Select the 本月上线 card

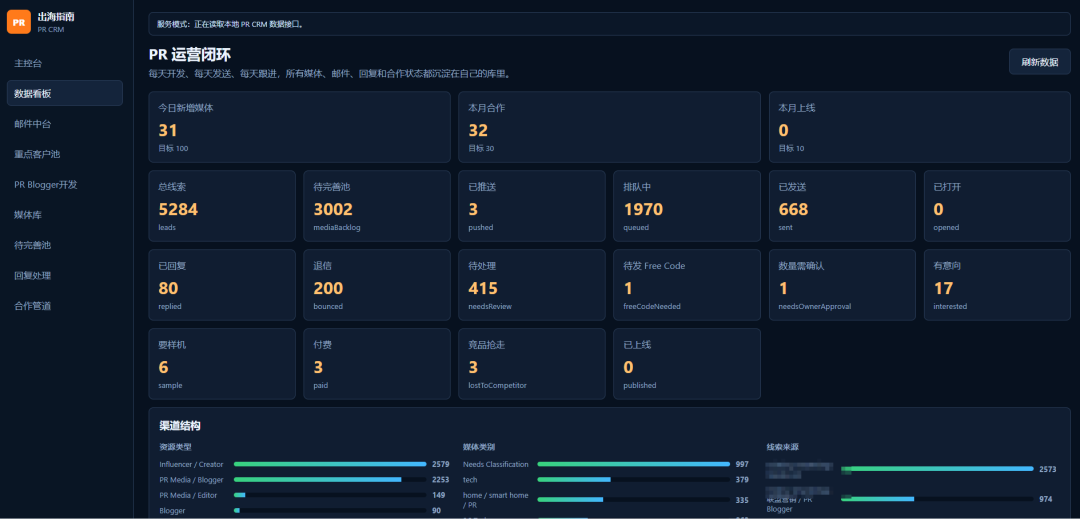click(x=920, y=127)
